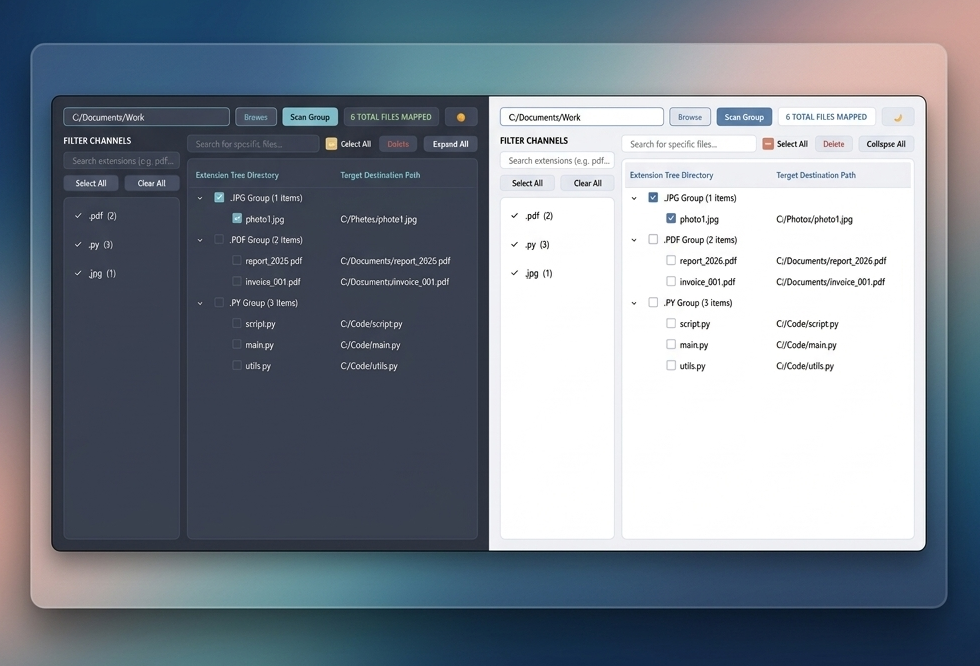
Task: Toggle the .py (3) checkmark in light panel
Action: pos(514,244)
